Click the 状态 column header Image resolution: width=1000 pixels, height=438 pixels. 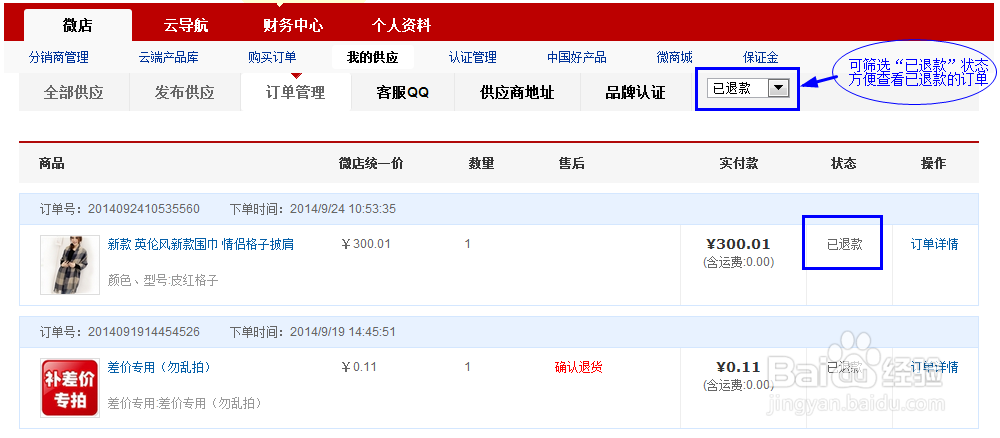pyautogui.click(x=844, y=164)
